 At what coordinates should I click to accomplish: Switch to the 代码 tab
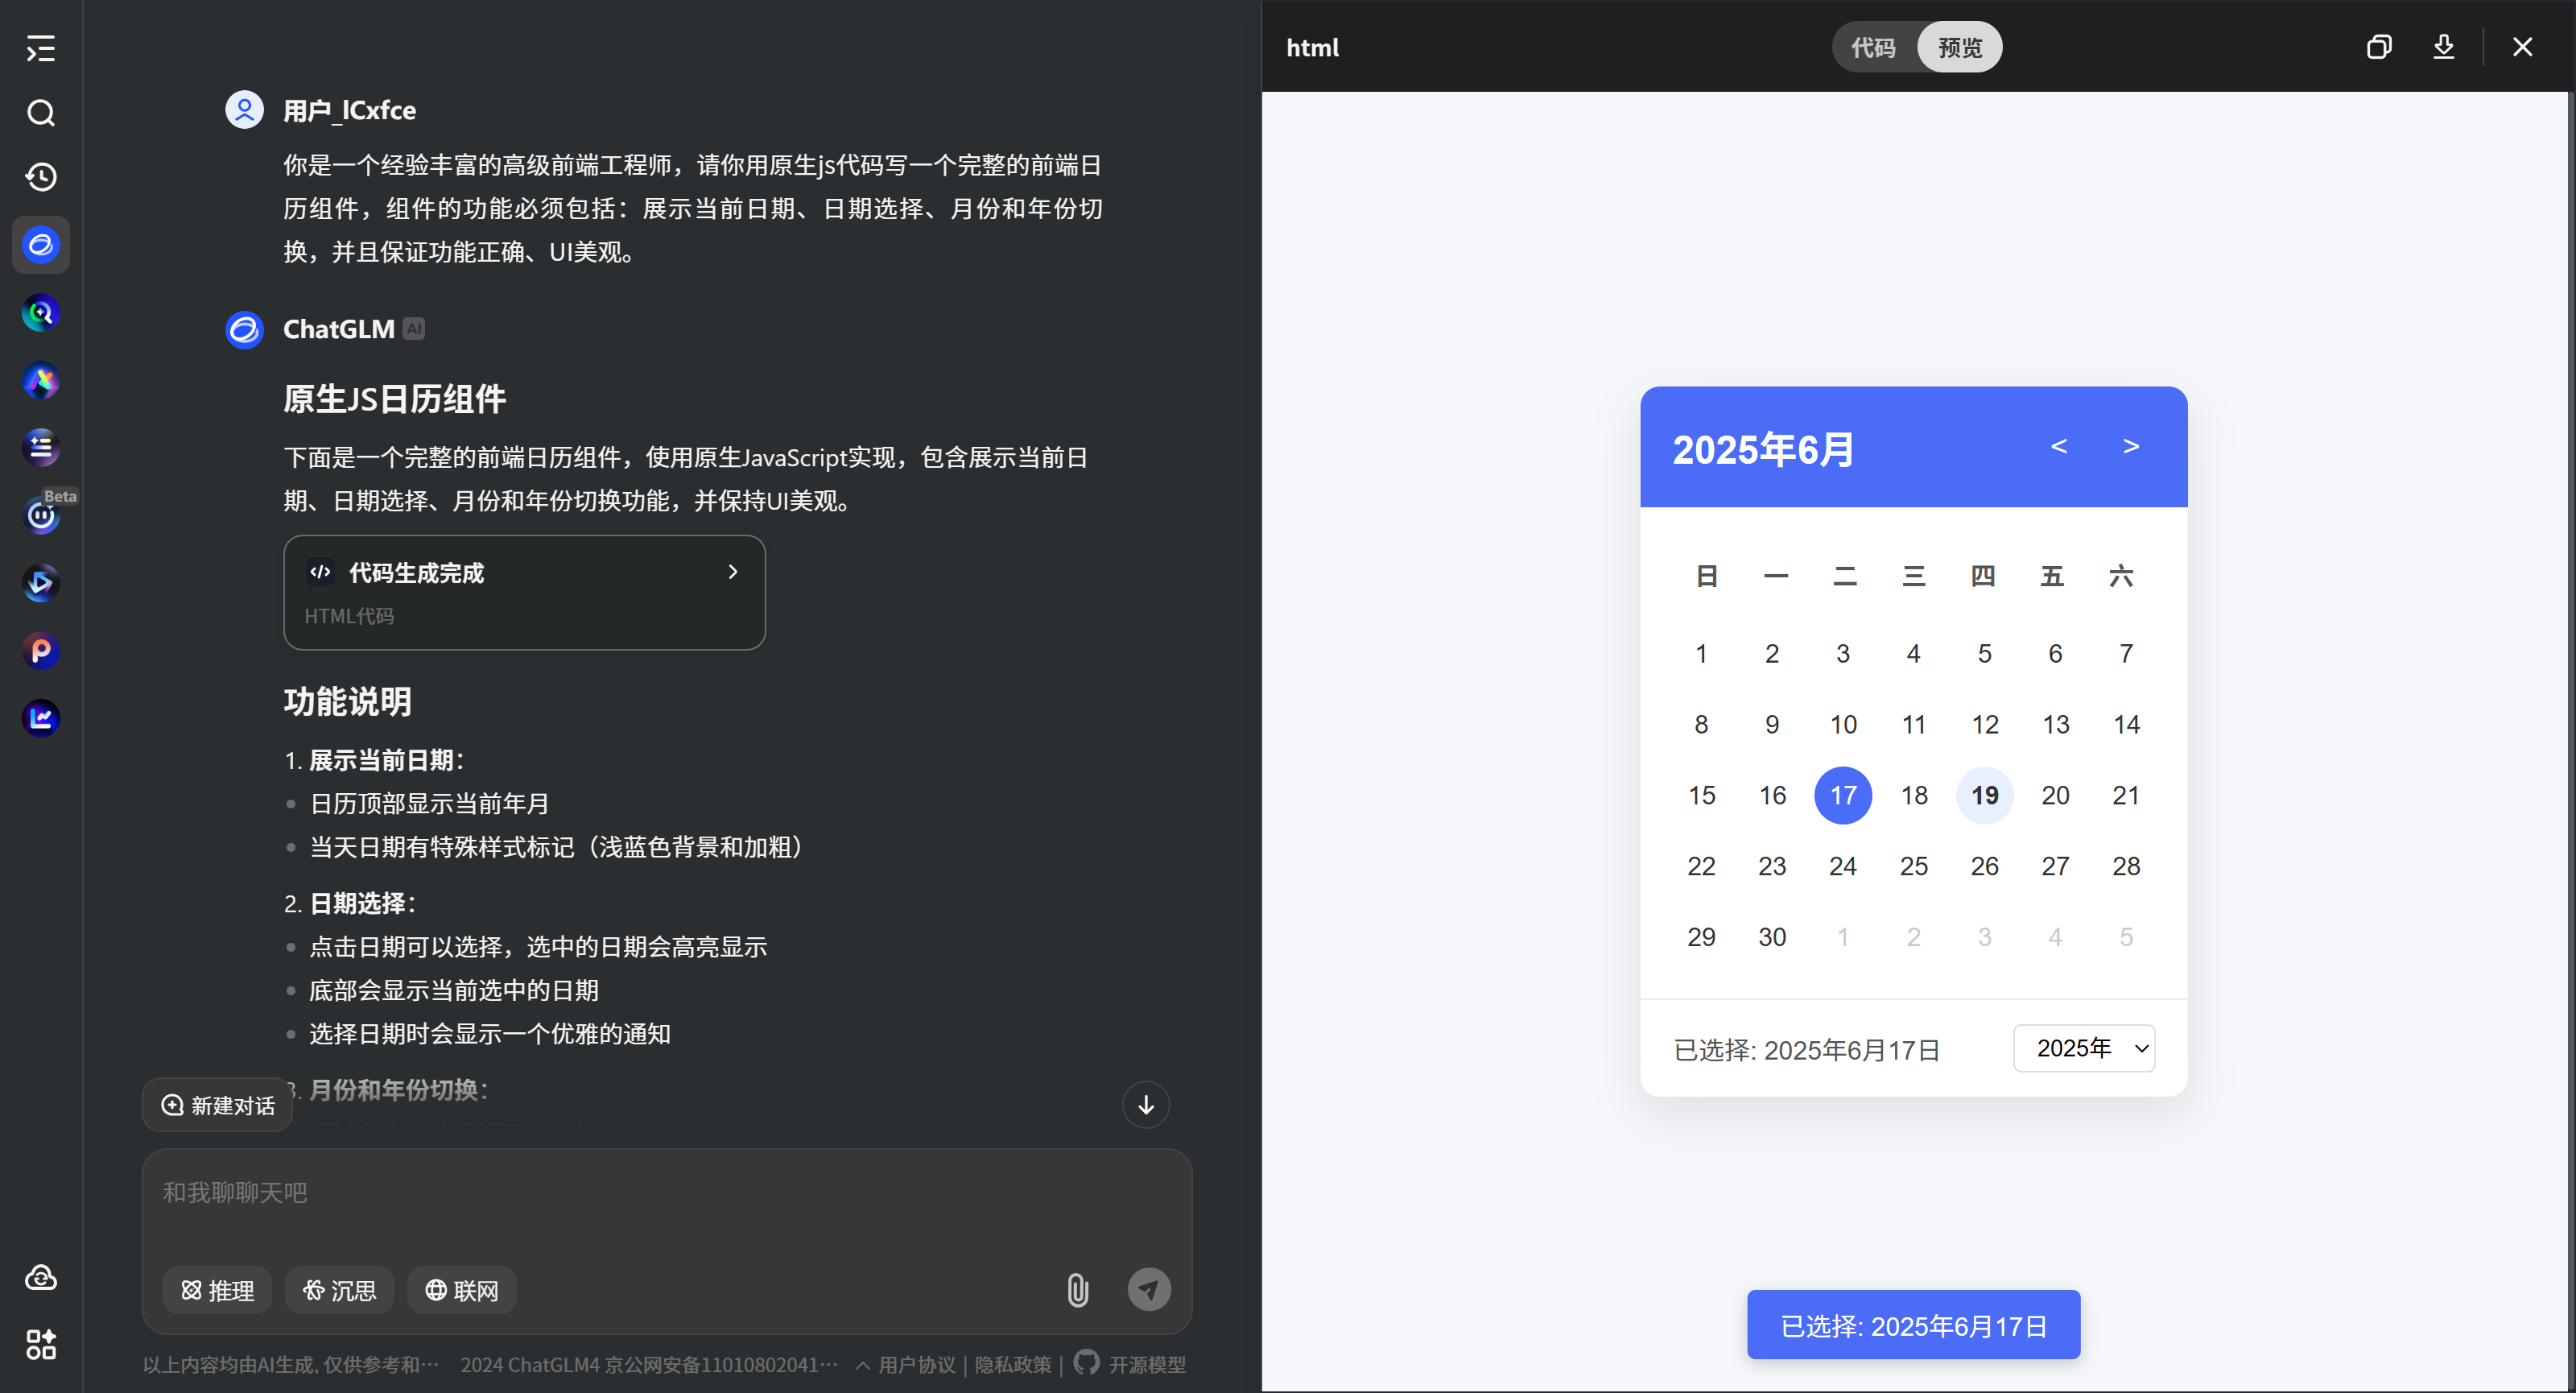[1873, 47]
